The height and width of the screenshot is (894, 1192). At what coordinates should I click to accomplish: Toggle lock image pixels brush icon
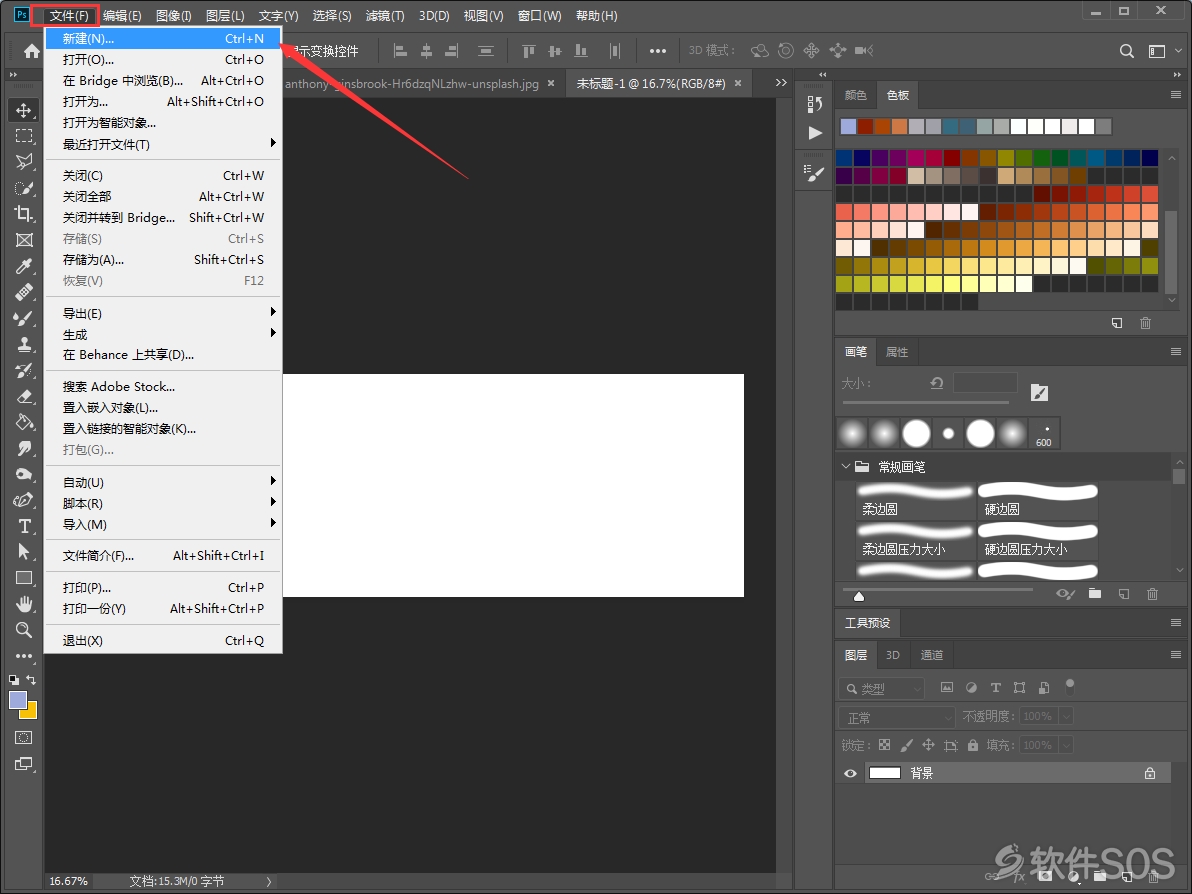point(906,745)
